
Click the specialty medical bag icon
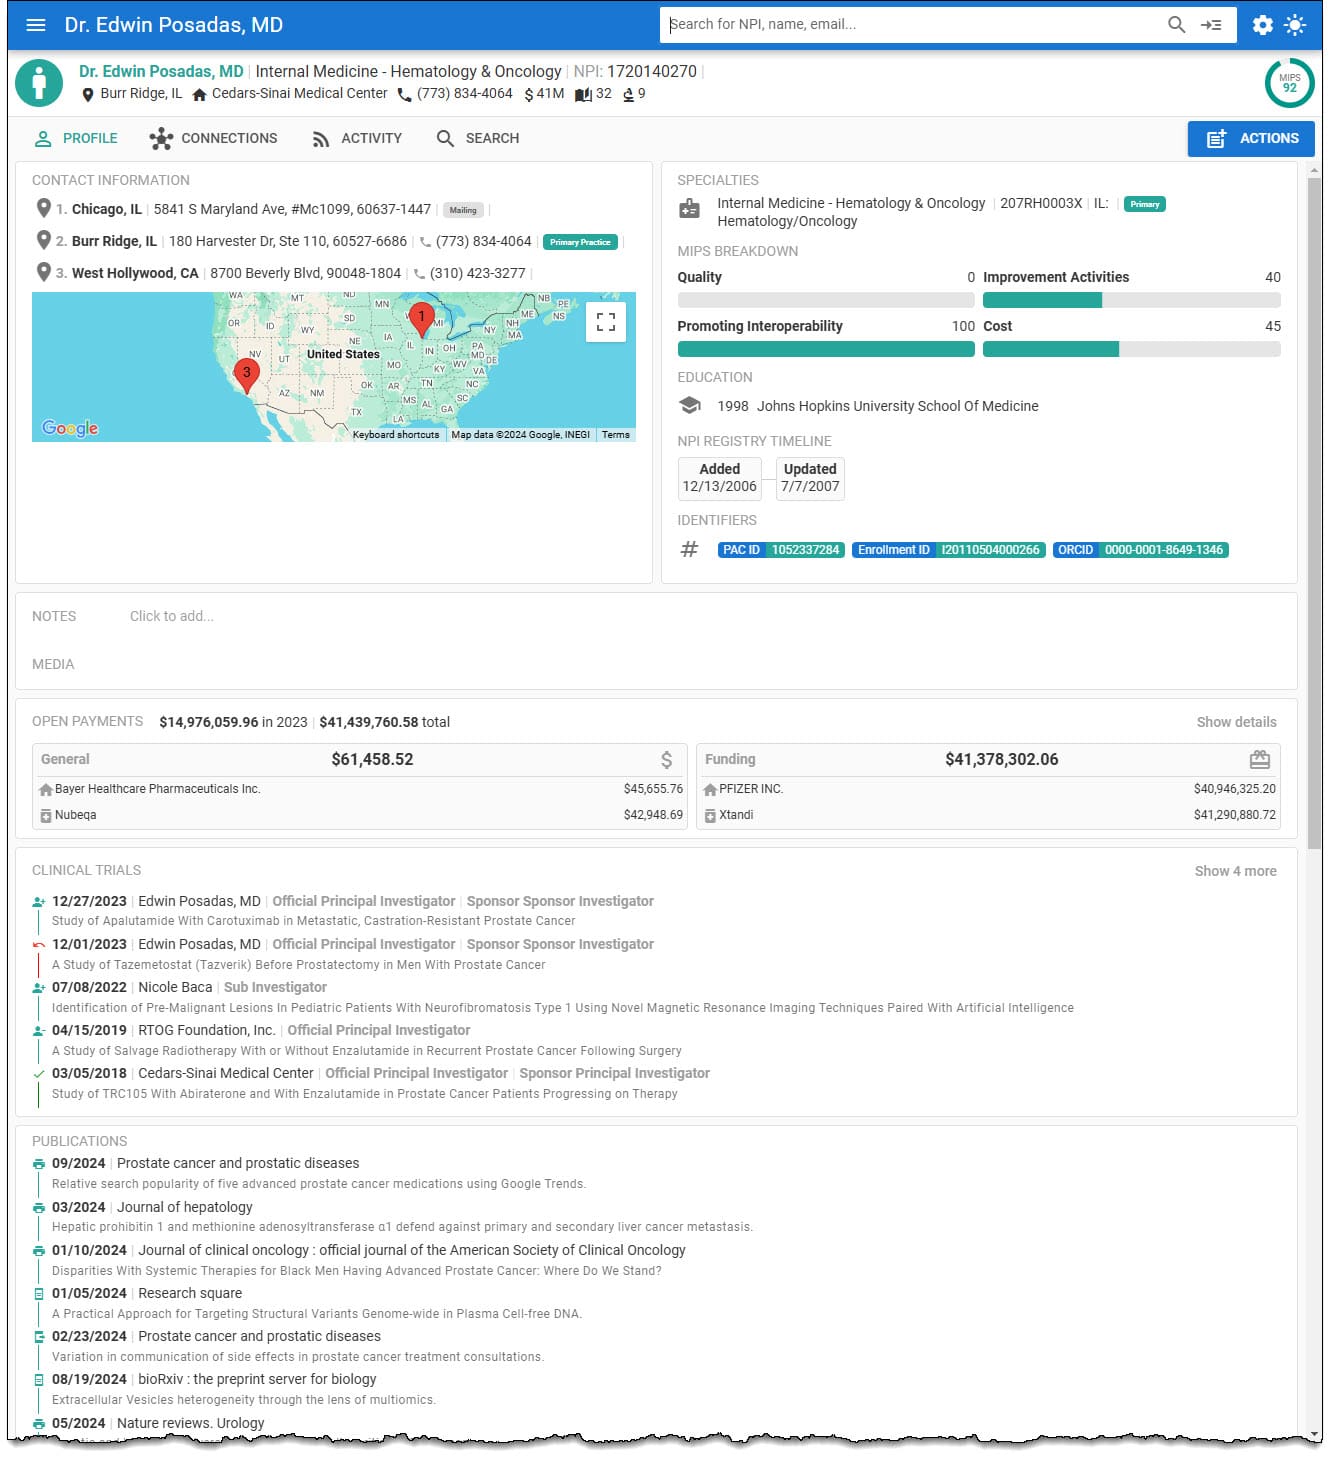[x=689, y=208]
